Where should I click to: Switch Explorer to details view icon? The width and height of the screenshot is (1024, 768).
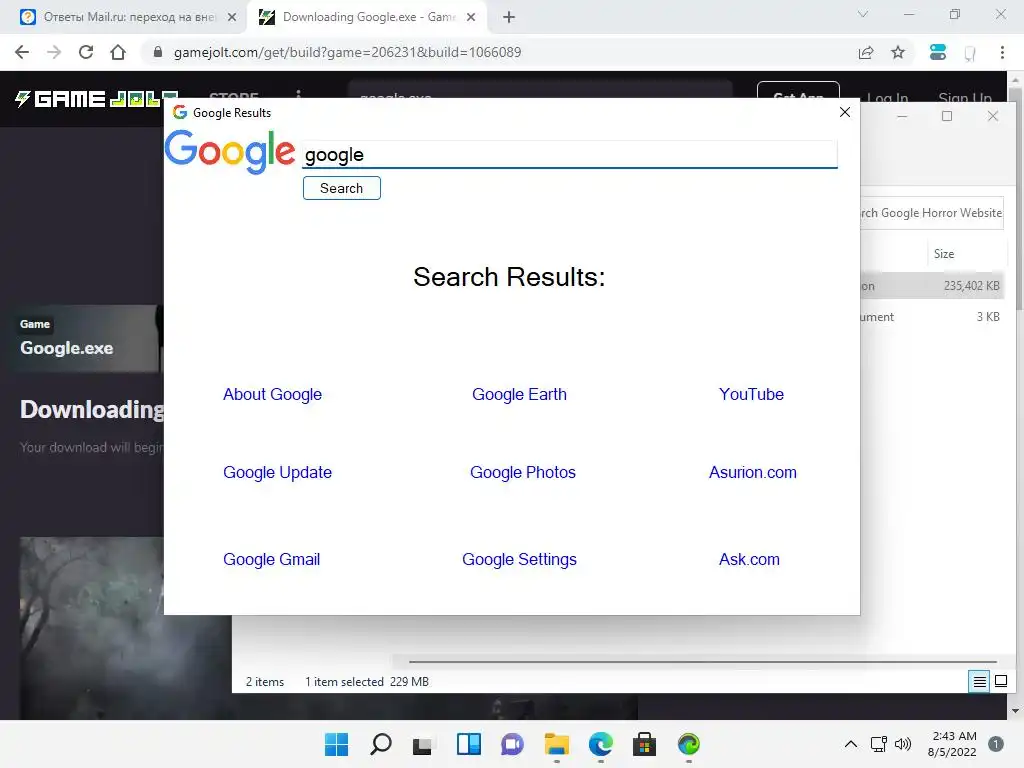980,682
